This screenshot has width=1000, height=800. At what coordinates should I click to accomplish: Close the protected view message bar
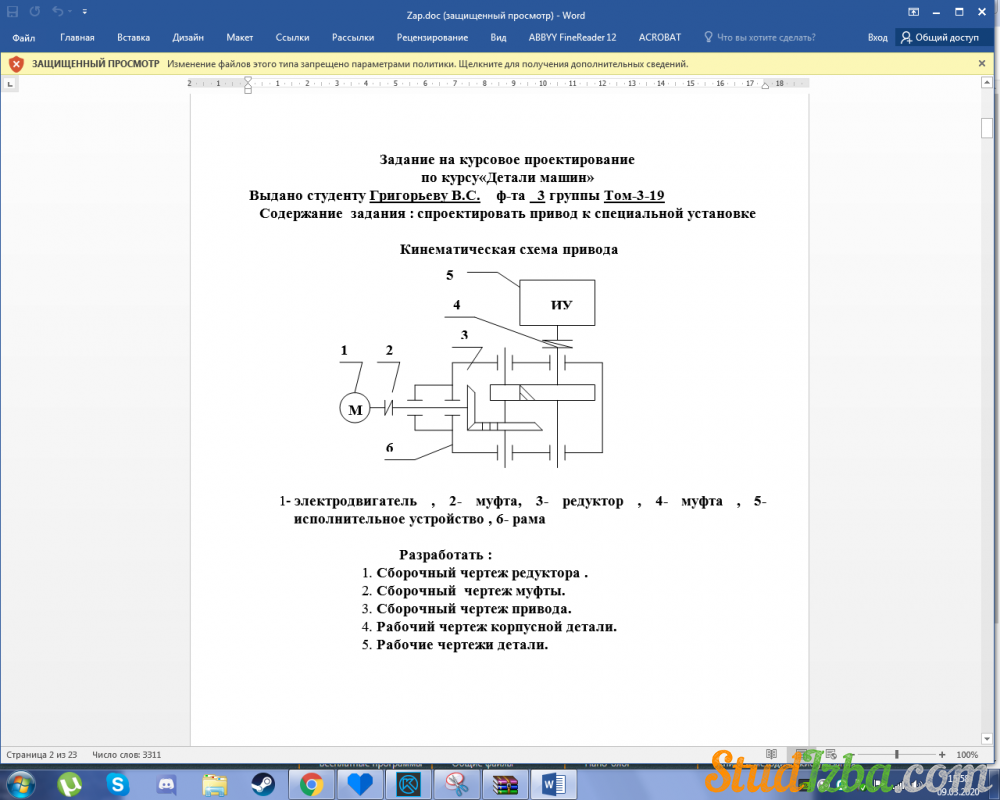coord(982,63)
